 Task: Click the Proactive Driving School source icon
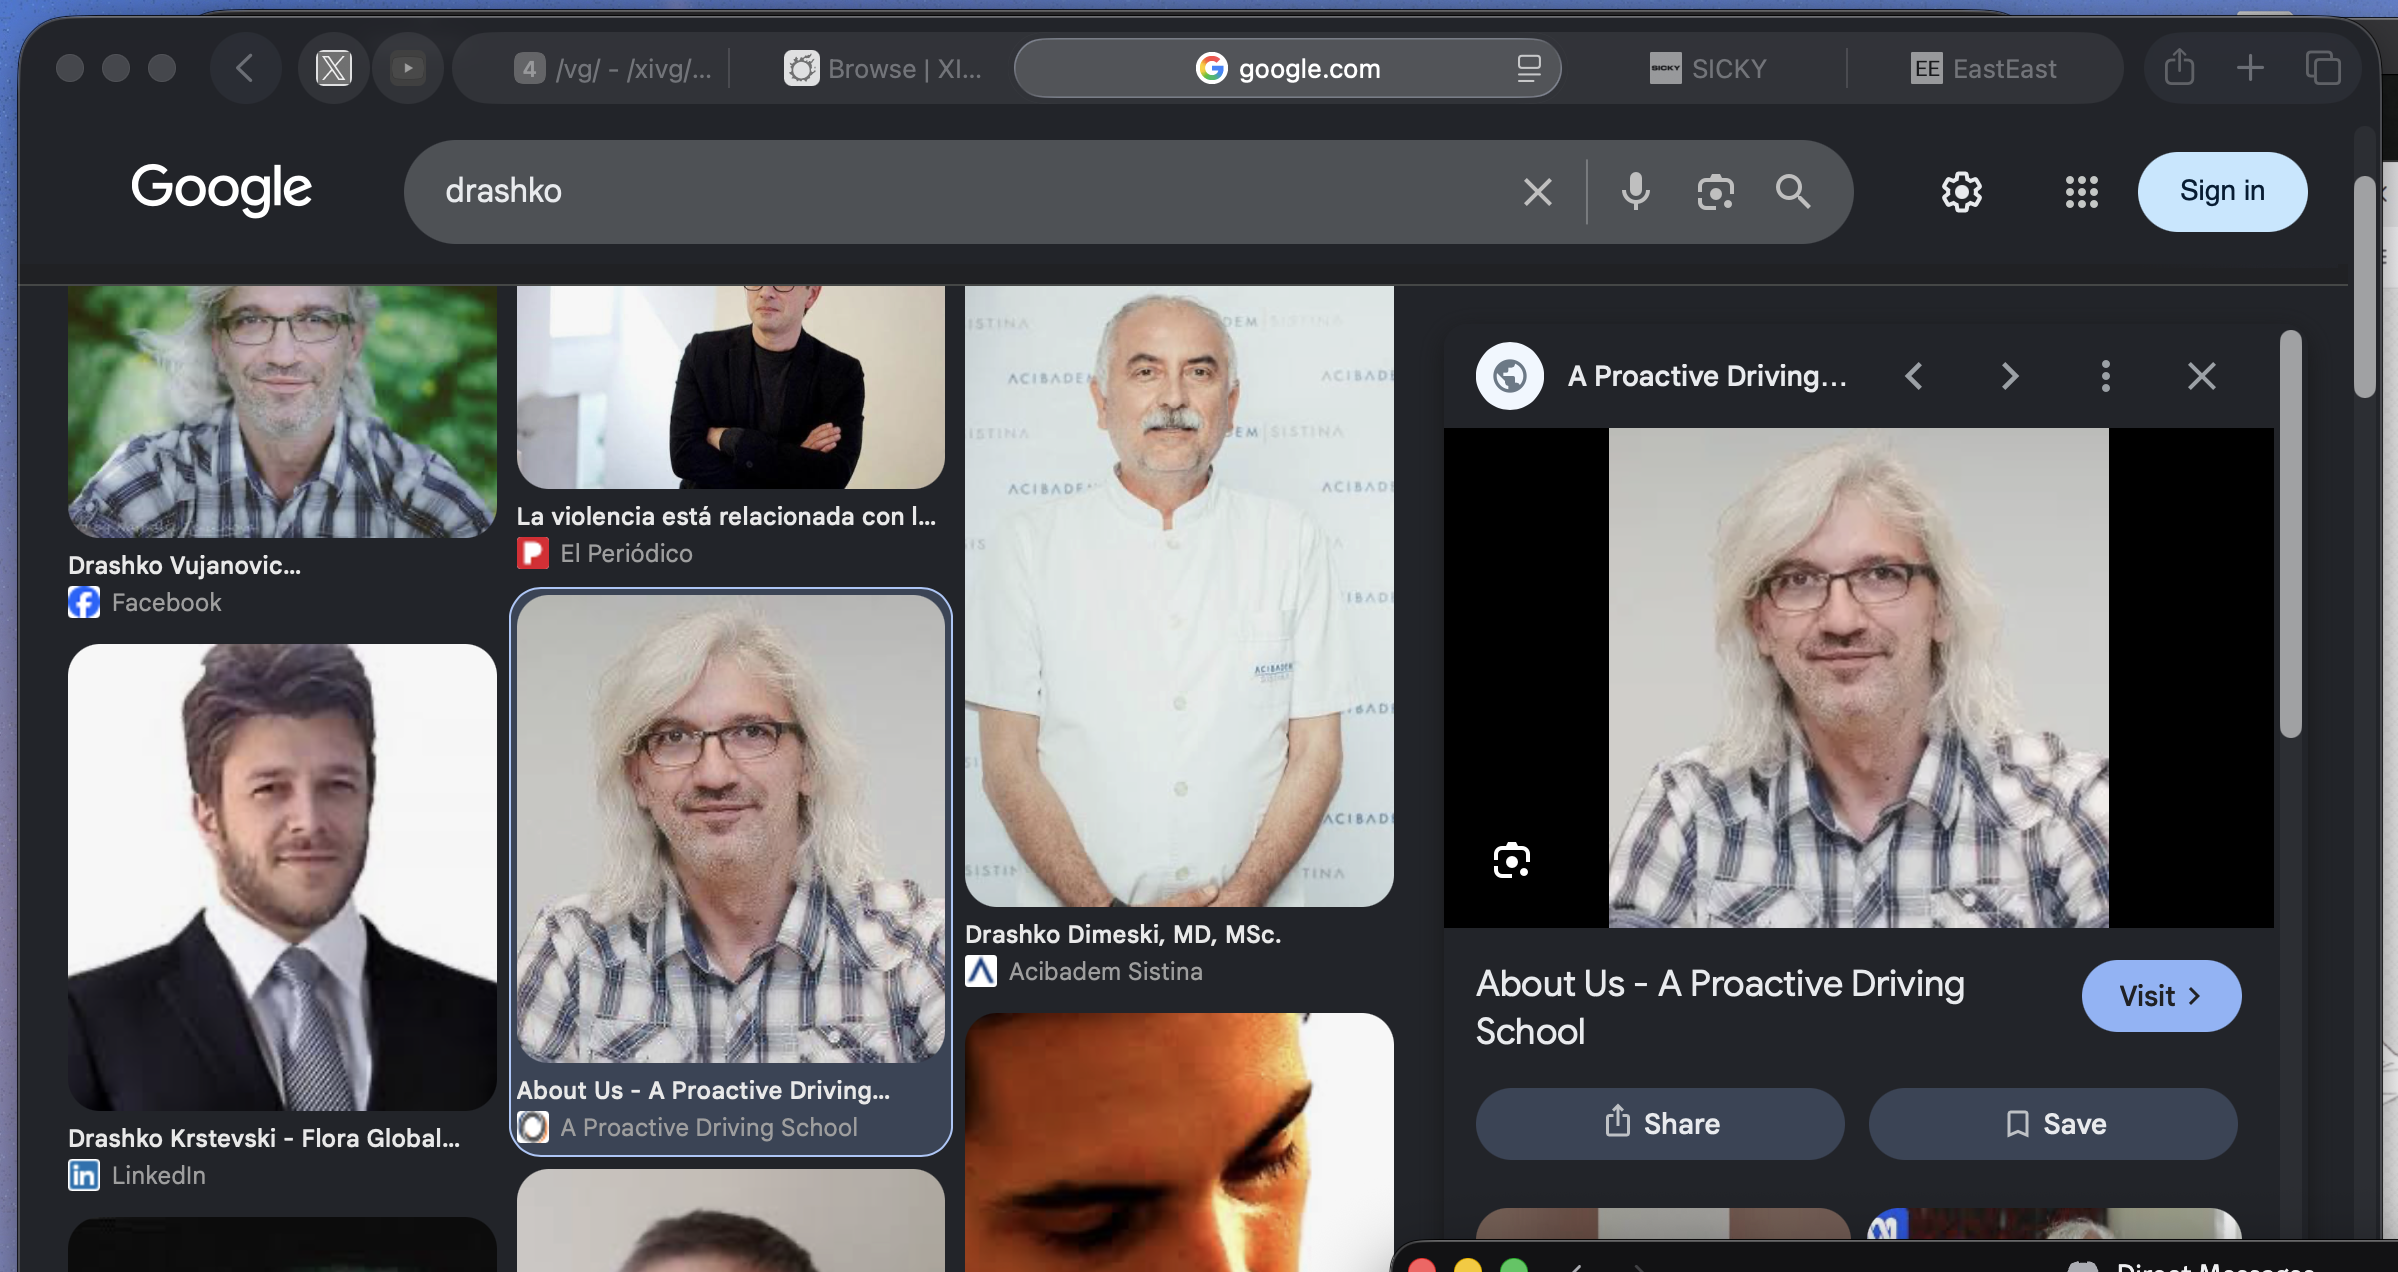[x=533, y=1127]
